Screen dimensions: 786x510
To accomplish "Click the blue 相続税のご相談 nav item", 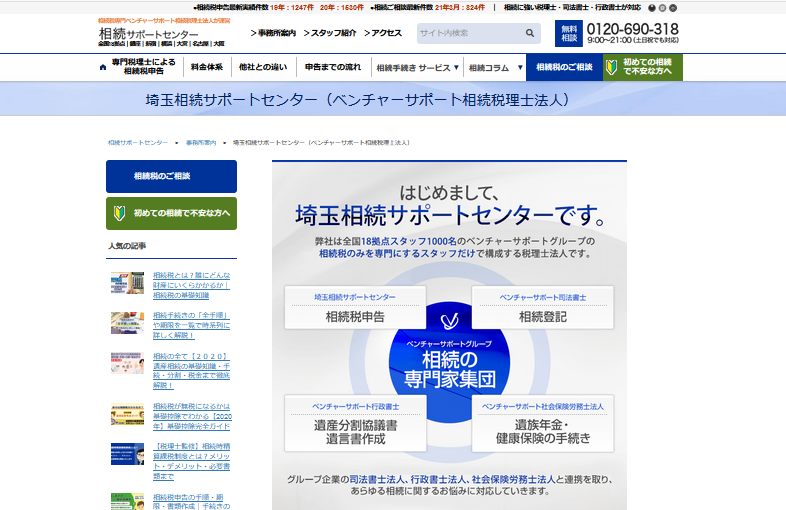I will (564, 67).
